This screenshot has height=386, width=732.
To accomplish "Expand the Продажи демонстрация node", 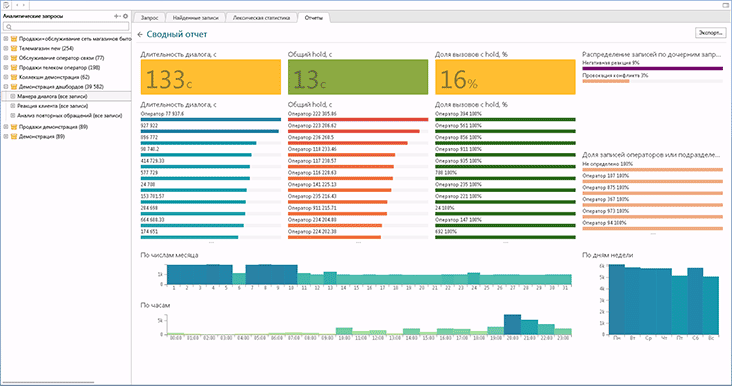I will [x=6, y=127].
